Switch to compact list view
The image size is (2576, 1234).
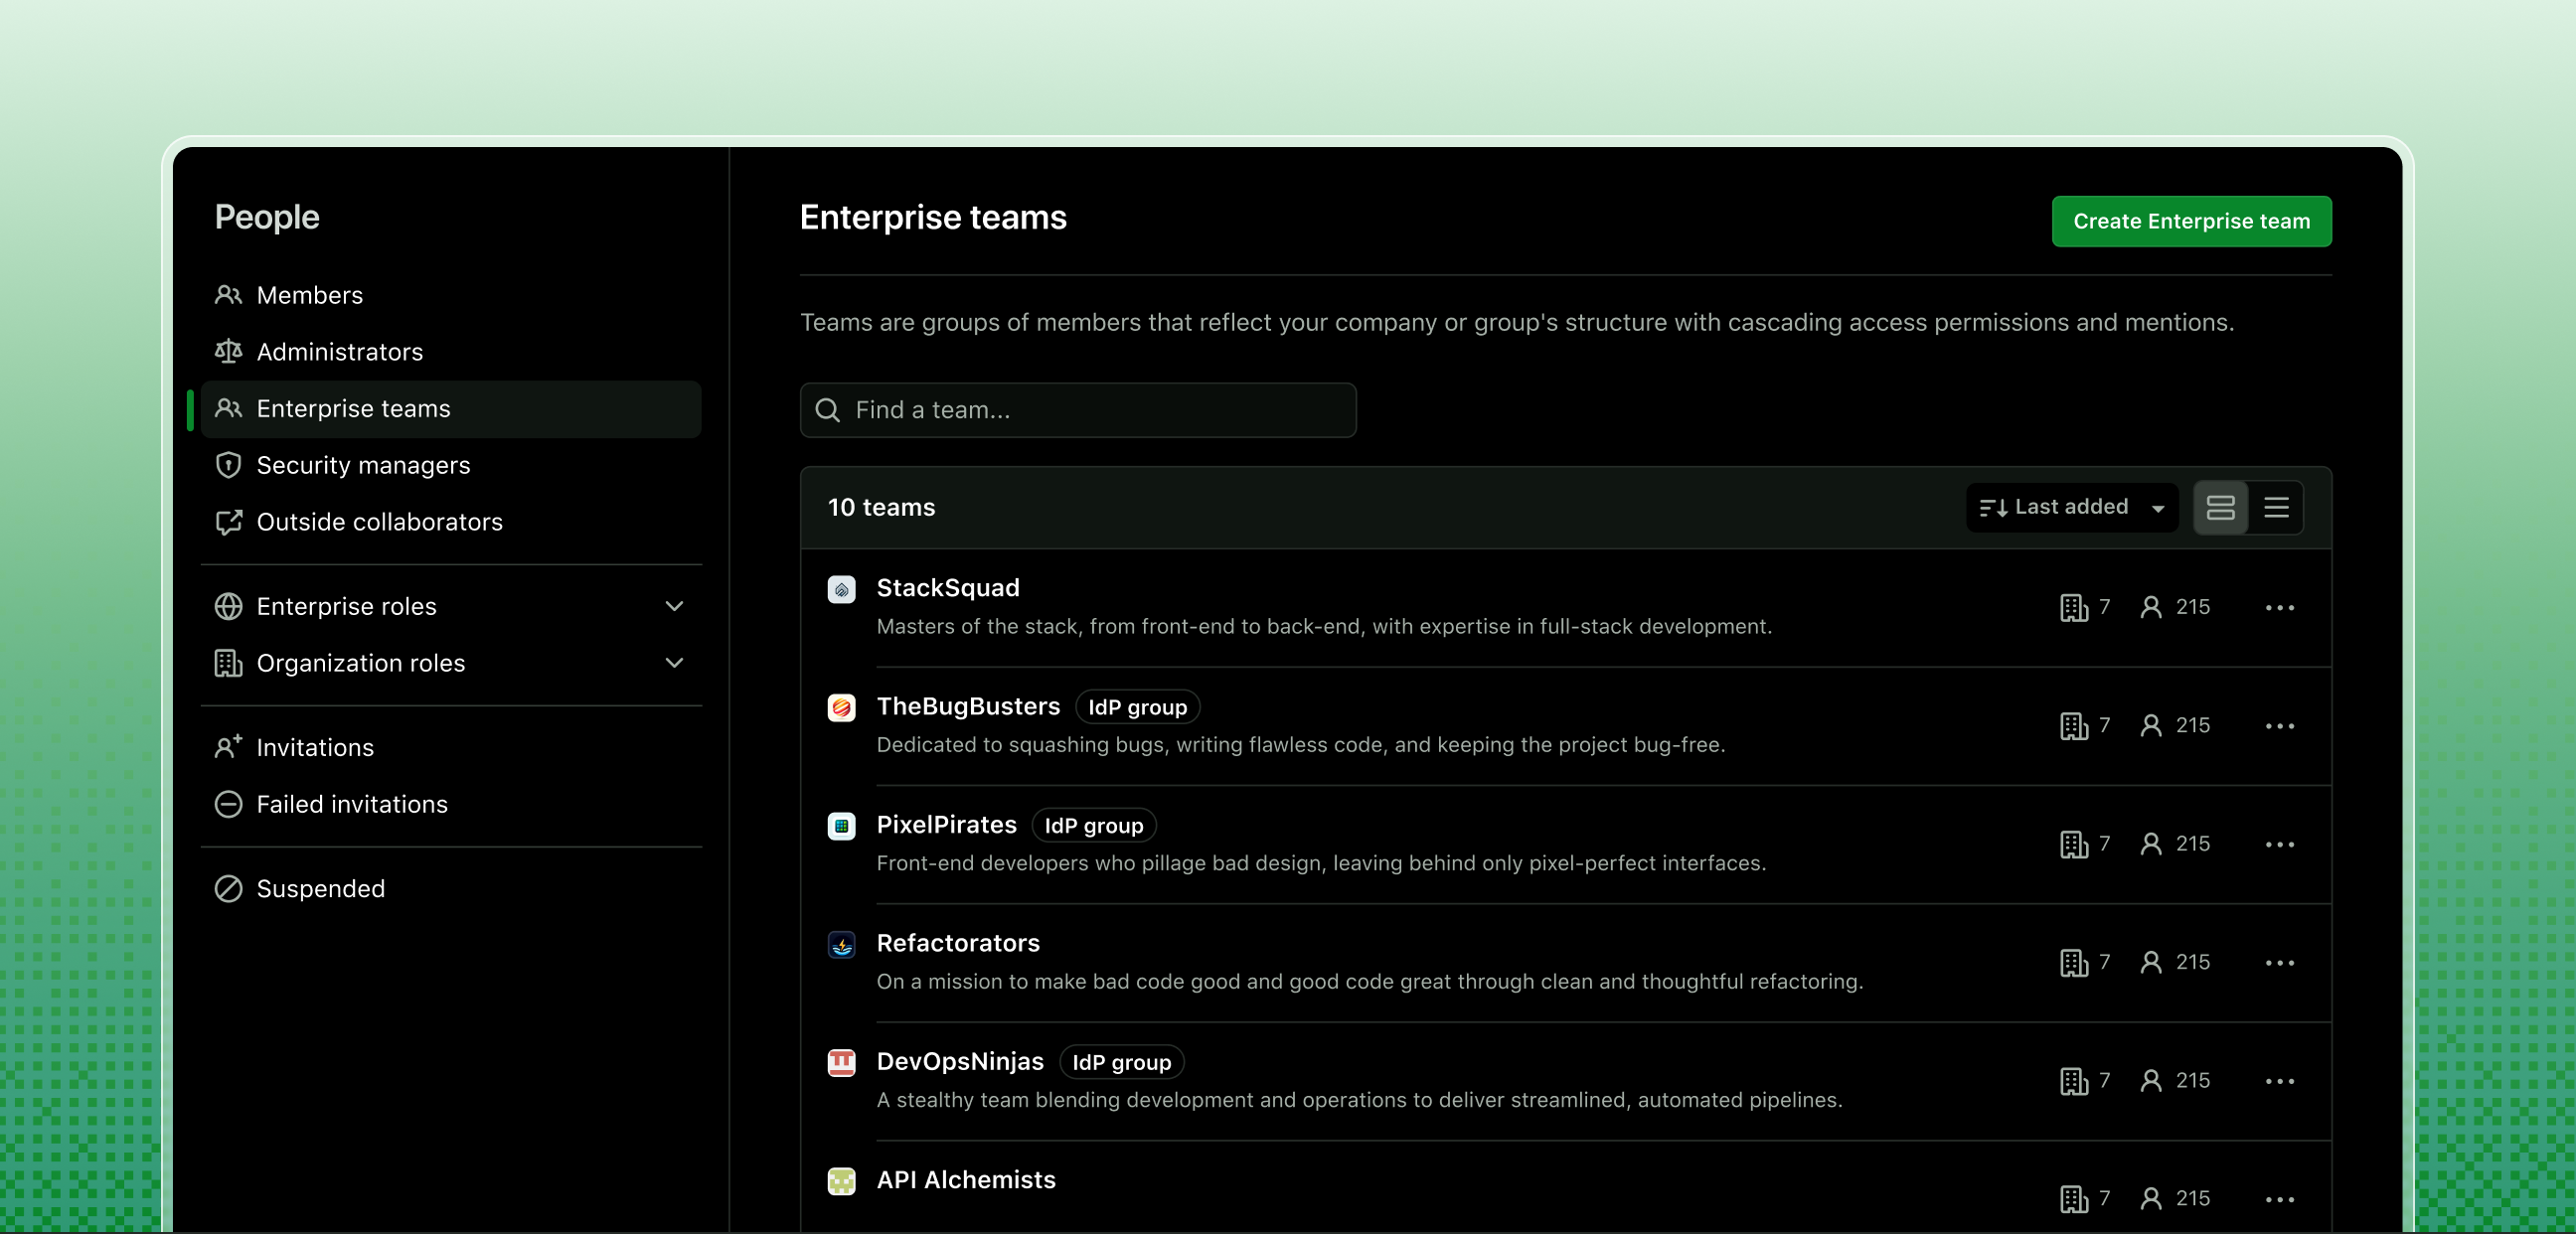[2276, 507]
